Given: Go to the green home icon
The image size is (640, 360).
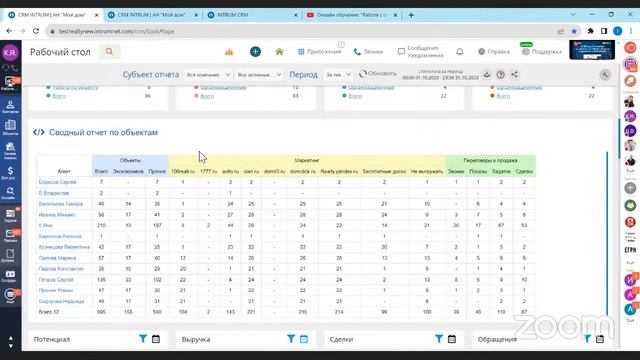Looking at the screenshot, I should coord(280,52).
